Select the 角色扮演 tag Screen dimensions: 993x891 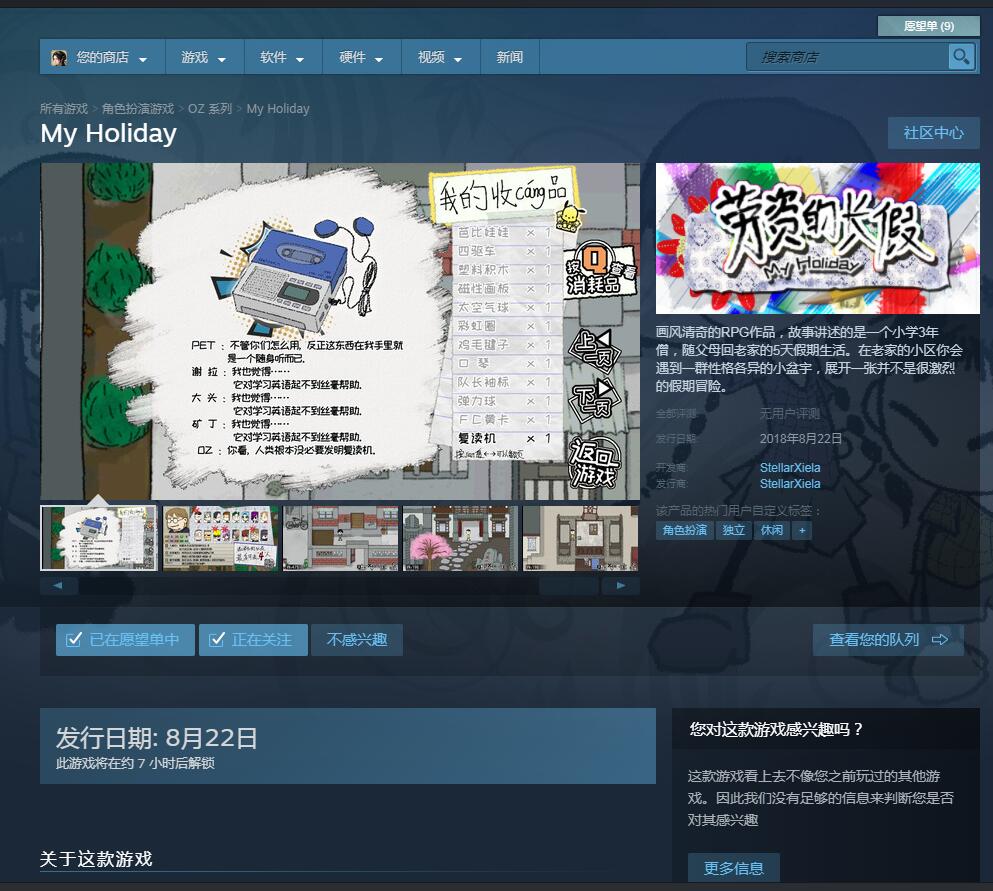point(685,530)
